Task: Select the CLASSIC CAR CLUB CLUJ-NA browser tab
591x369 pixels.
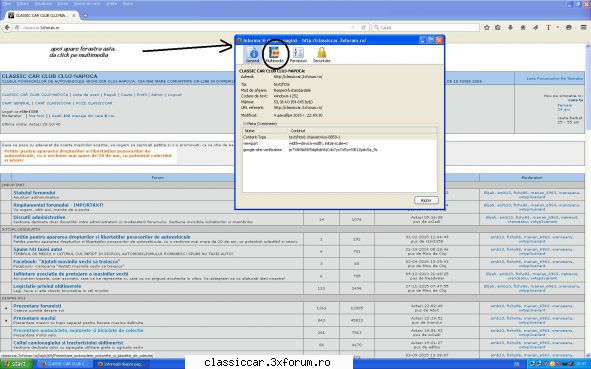Action: point(42,15)
